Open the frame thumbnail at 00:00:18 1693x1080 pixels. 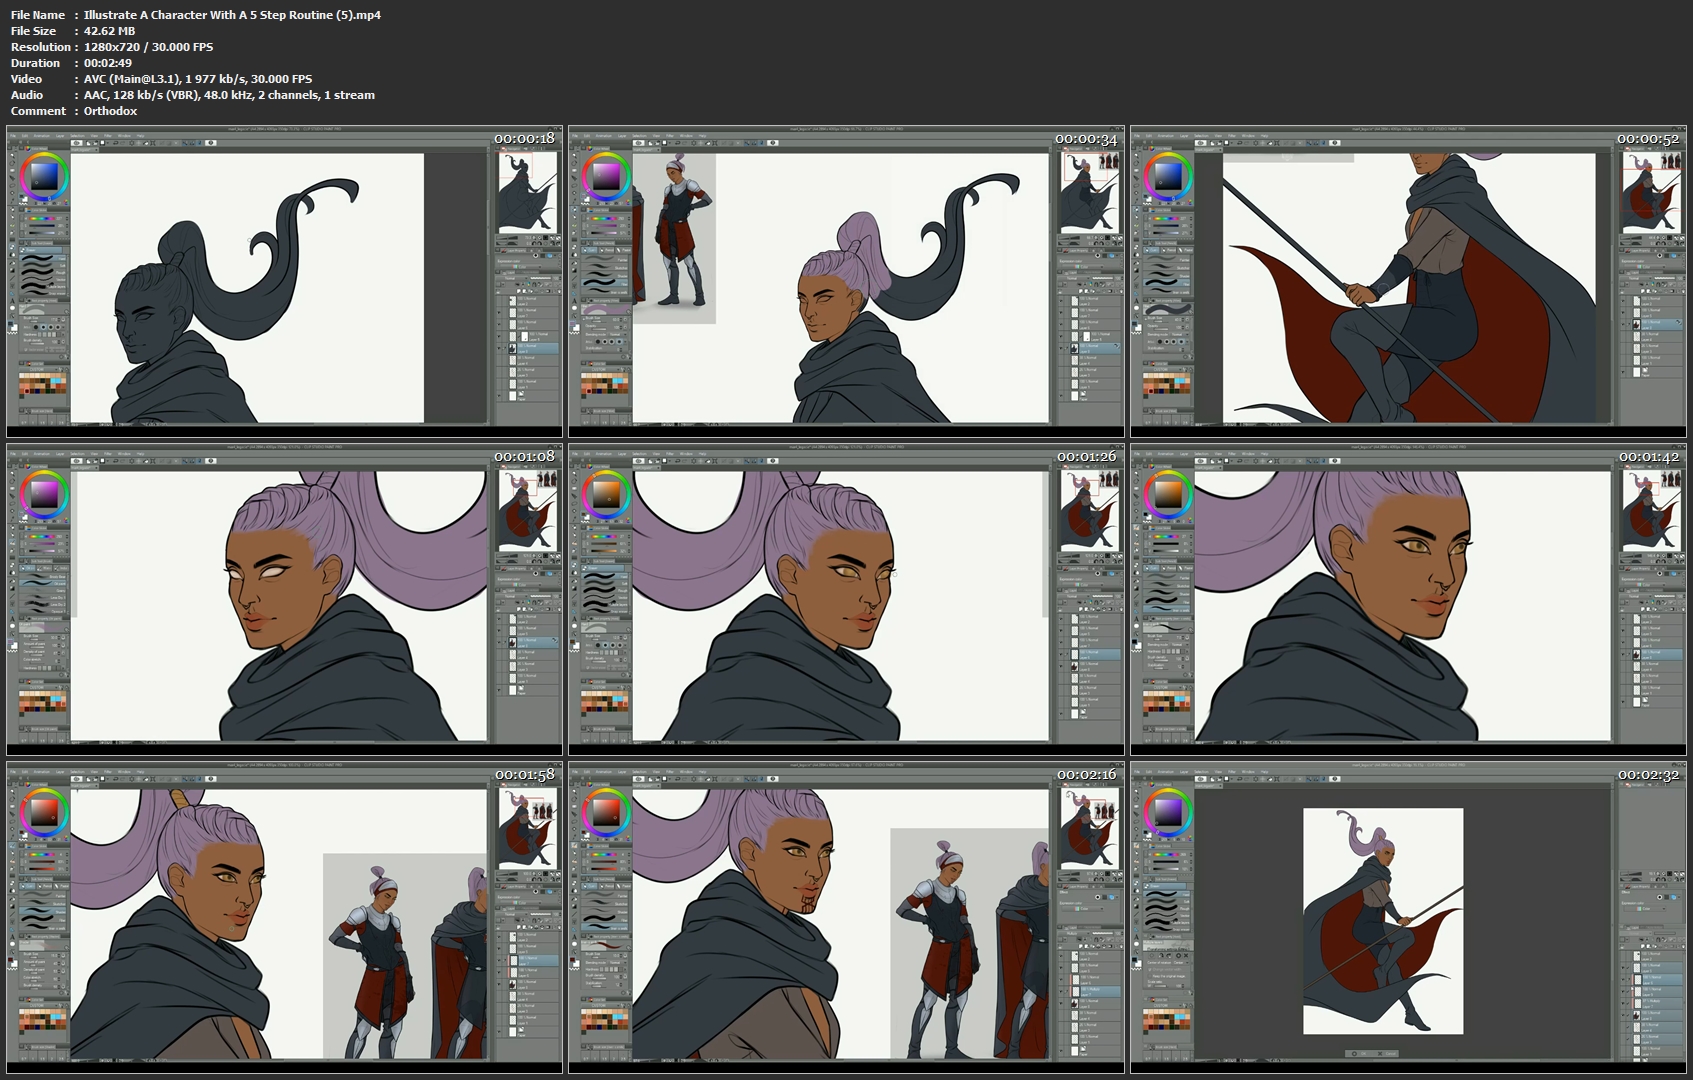(x=284, y=281)
